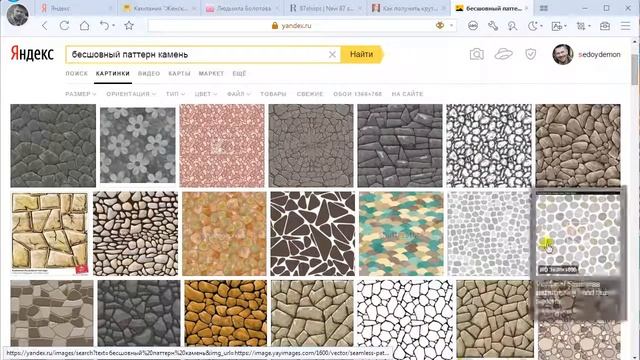Switch to the ПОИСК search tab
Viewport: 640px width, 360px height.
[x=77, y=73]
